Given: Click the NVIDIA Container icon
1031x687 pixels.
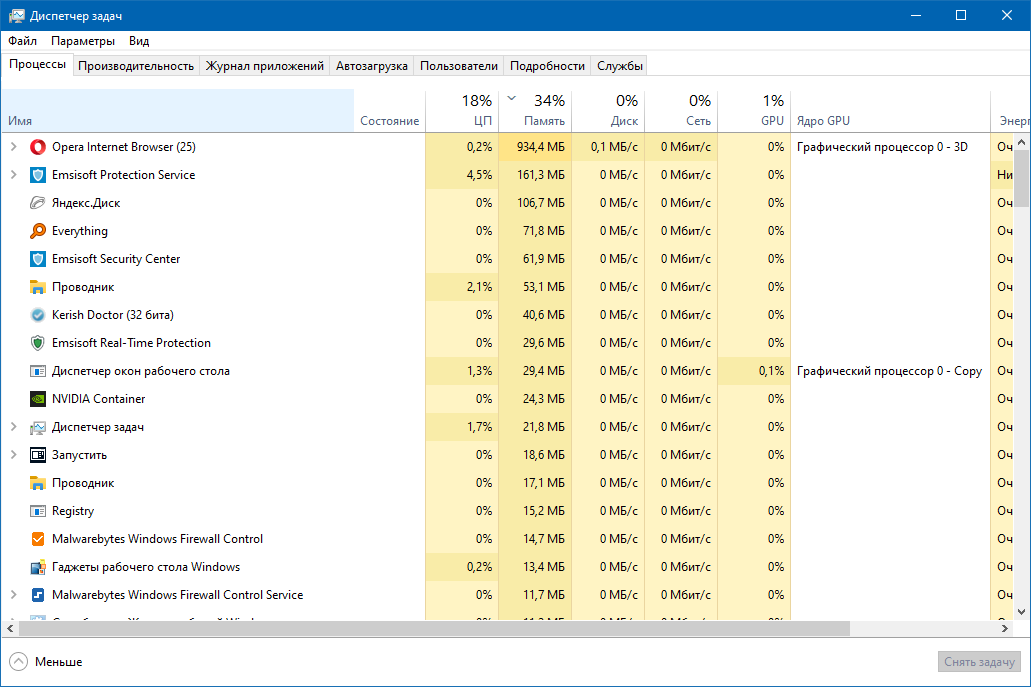Looking at the screenshot, I should 38,399.
